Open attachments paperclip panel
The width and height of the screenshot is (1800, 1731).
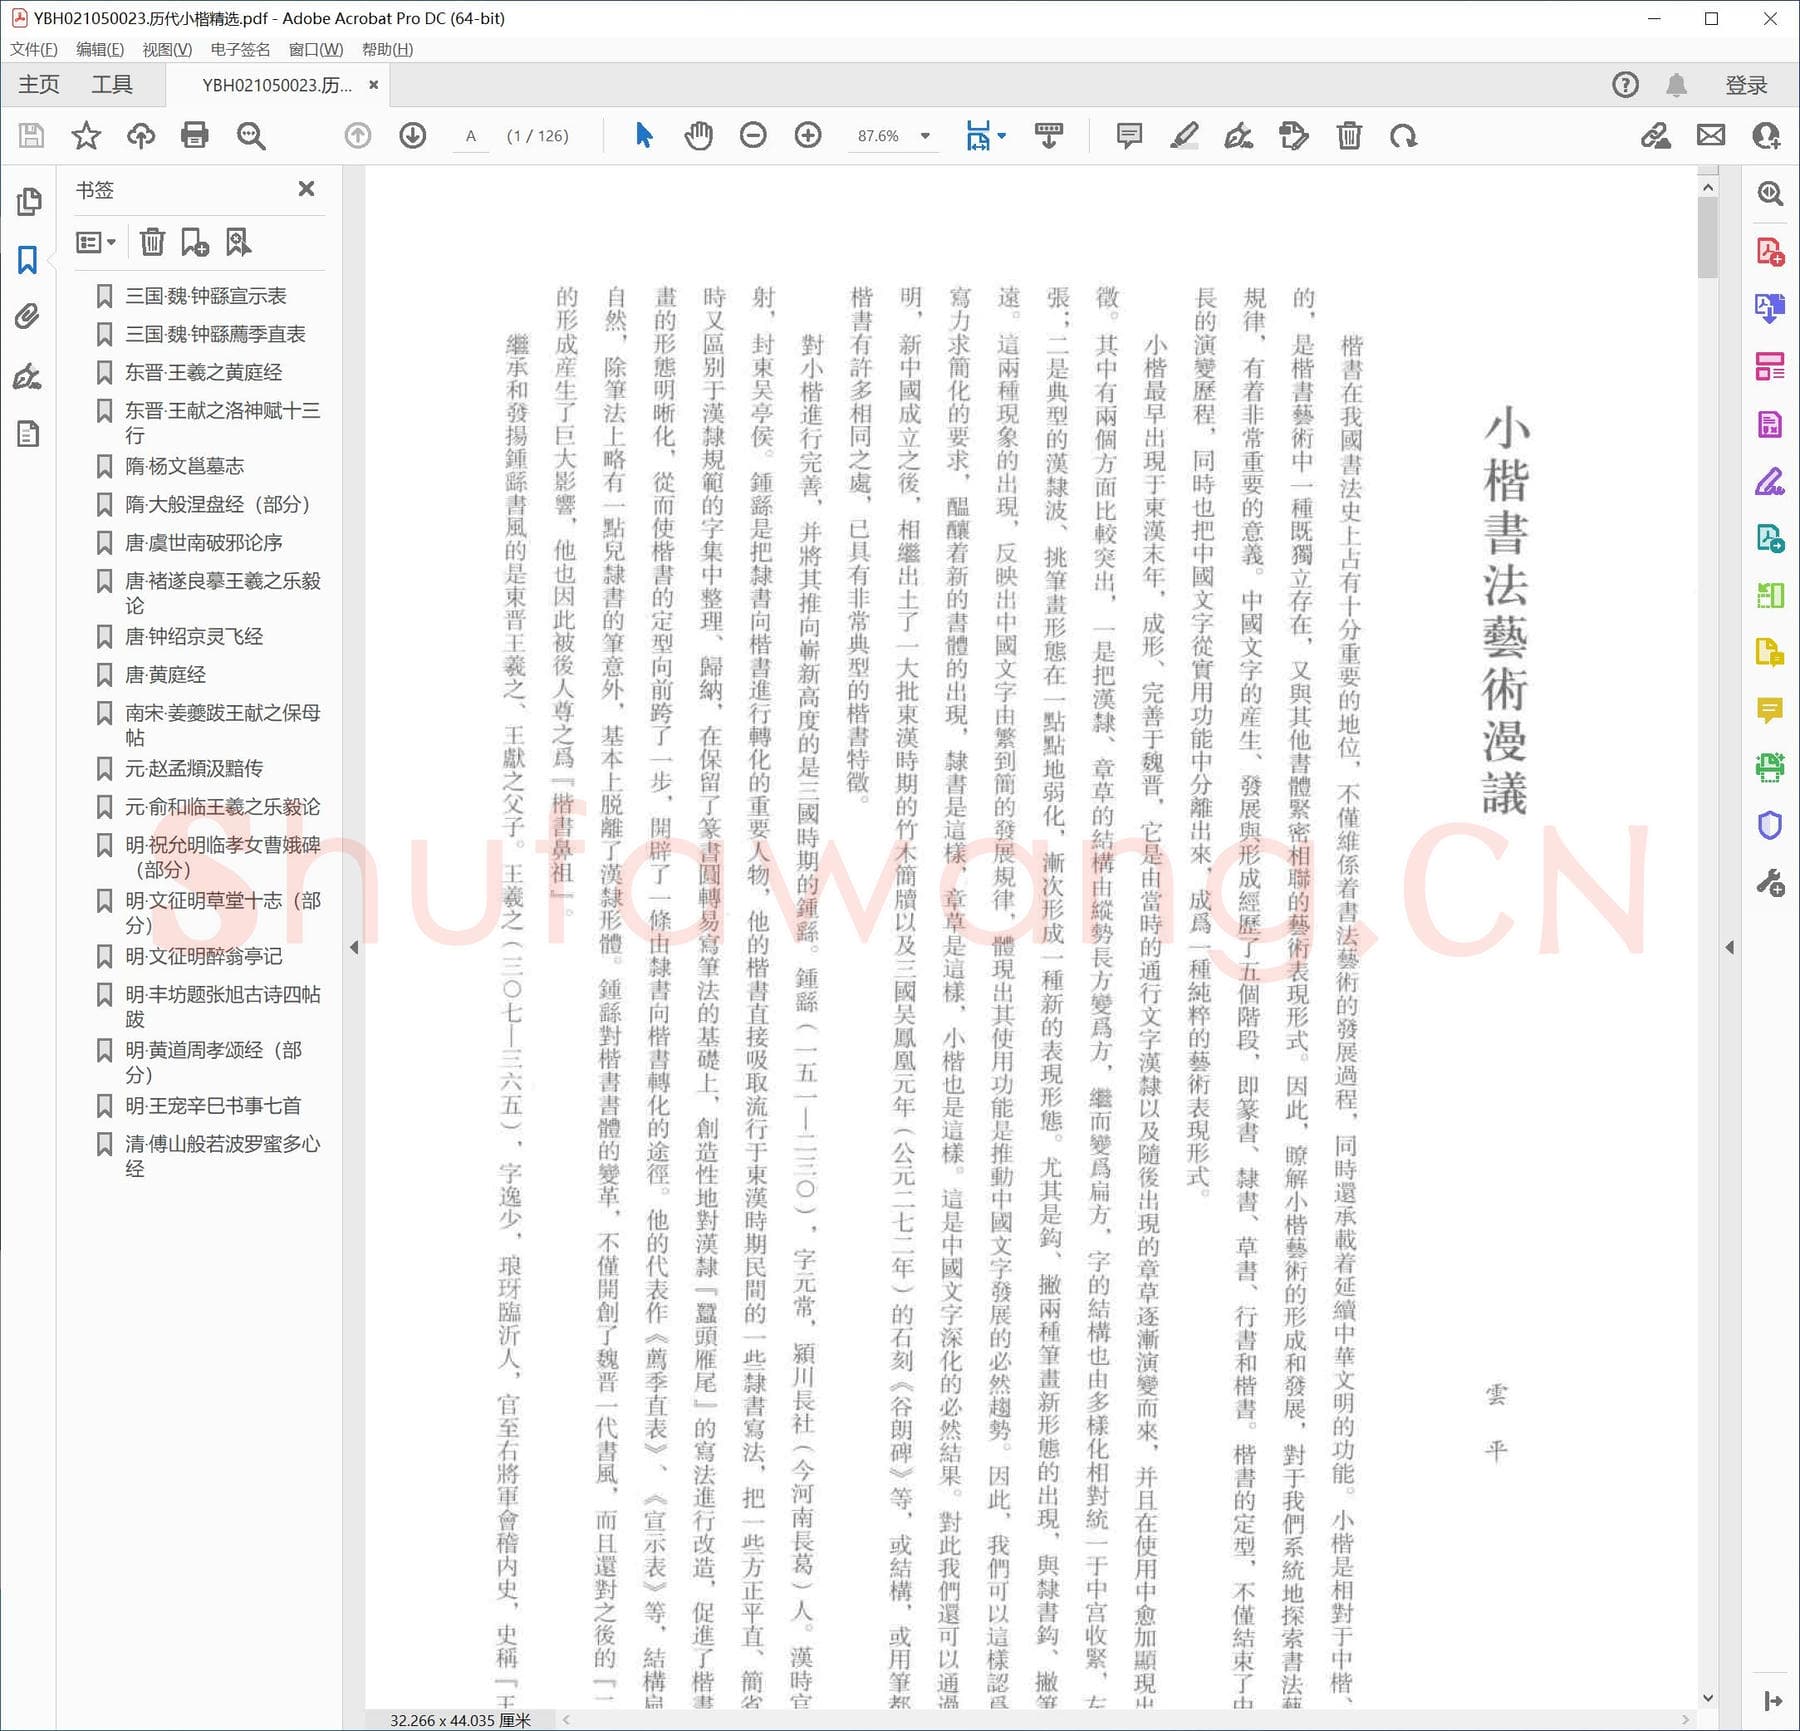[x=28, y=317]
